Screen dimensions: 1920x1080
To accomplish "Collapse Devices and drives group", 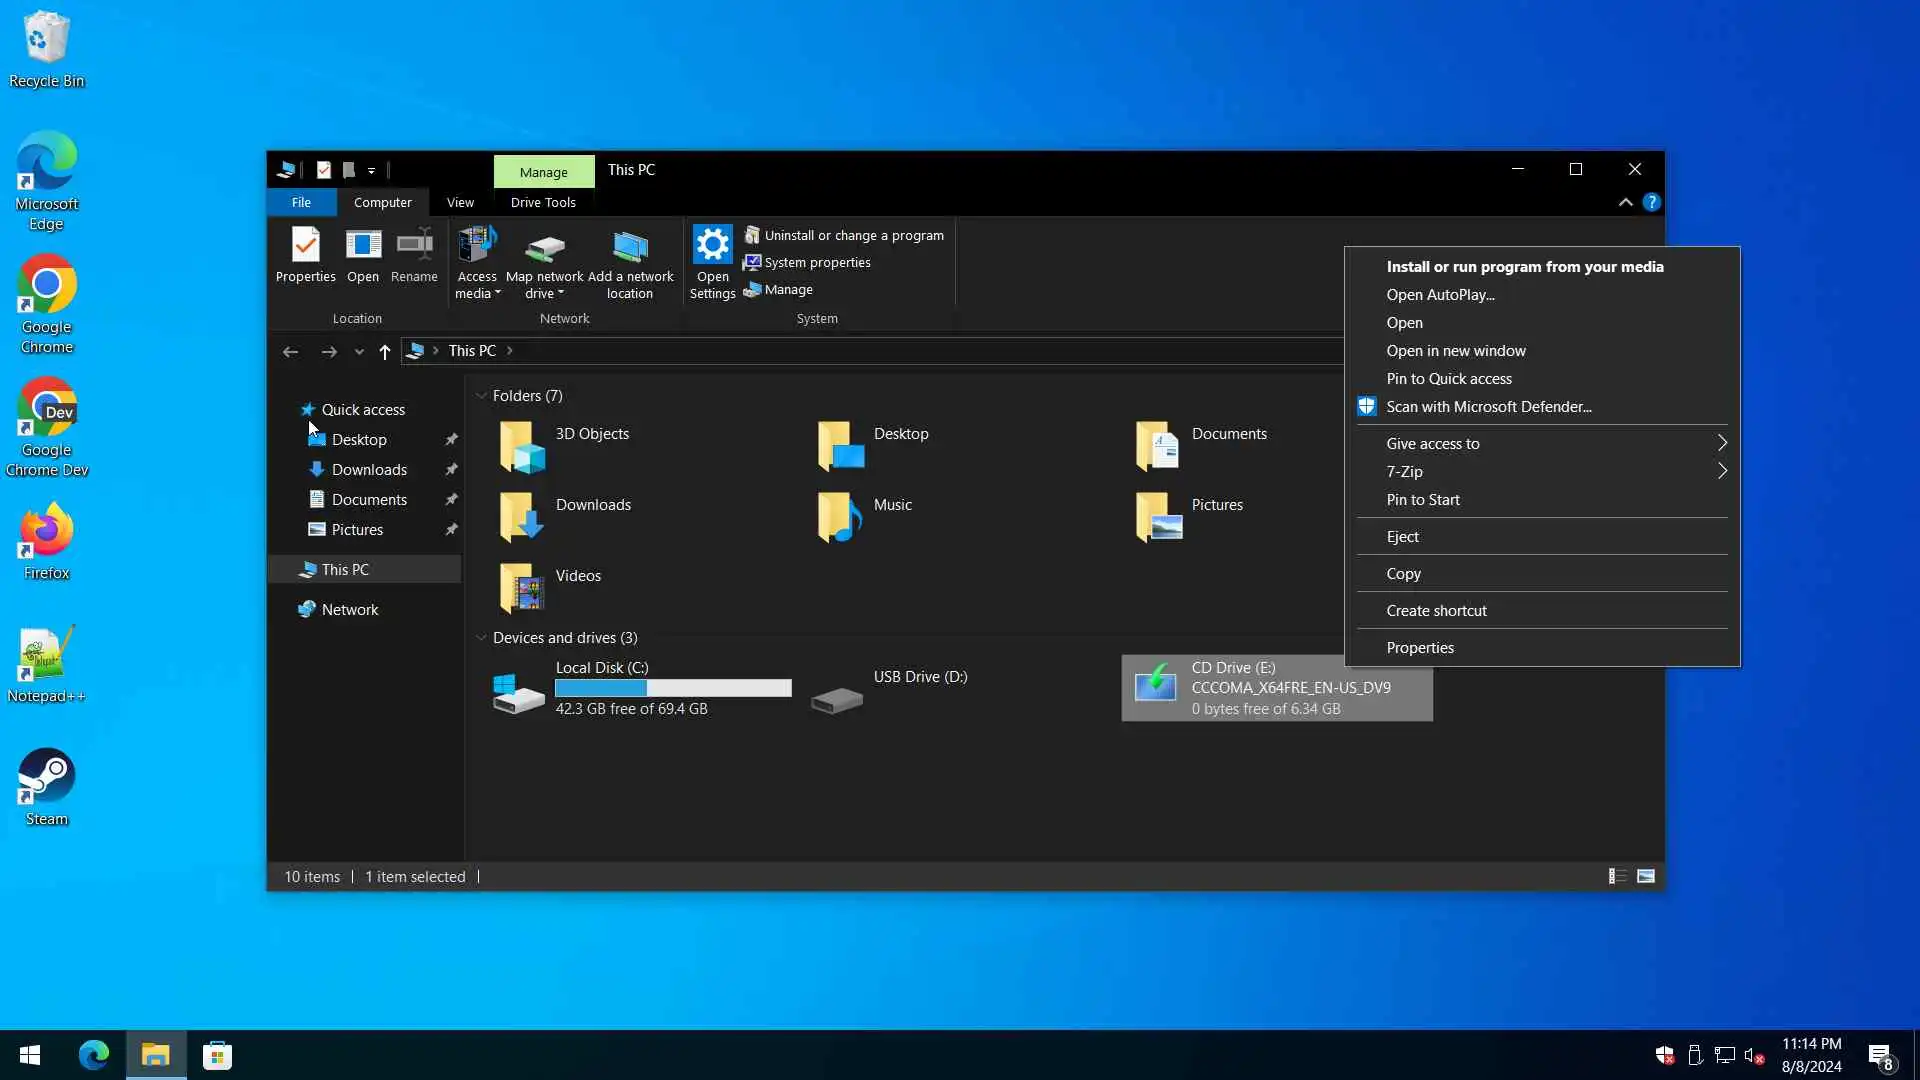I will tap(481, 638).
